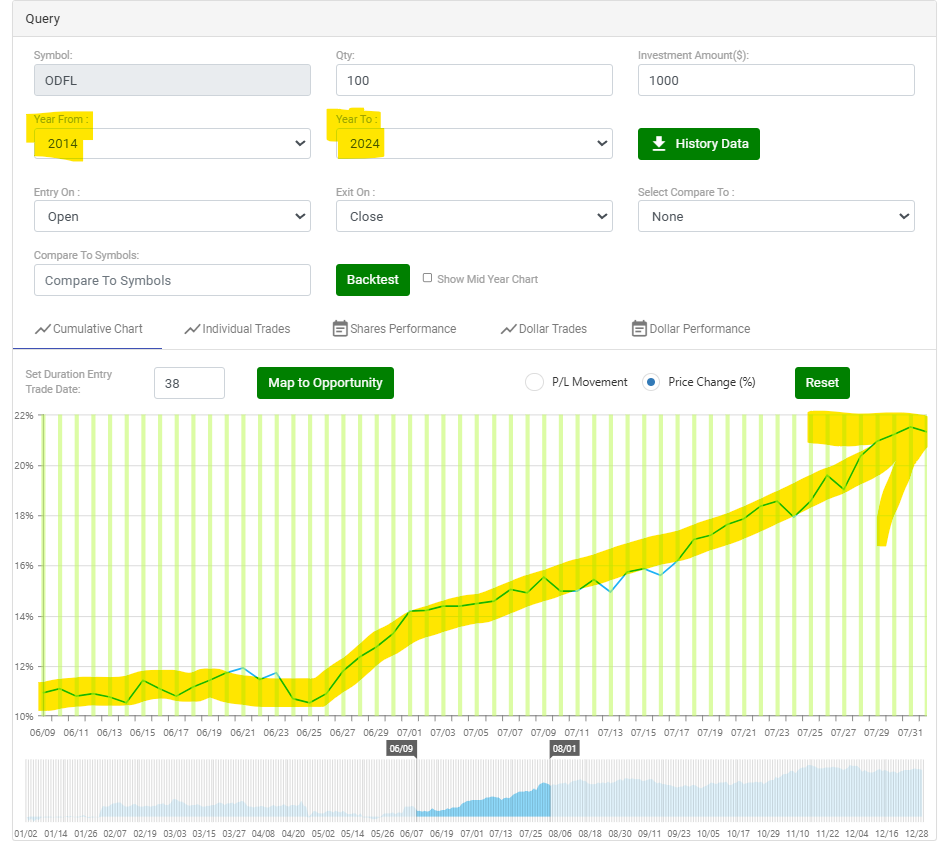947x852 pixels.
Task: Enable the Show Mid Year Chart checkbox
Action: click(x=428, y=278)
